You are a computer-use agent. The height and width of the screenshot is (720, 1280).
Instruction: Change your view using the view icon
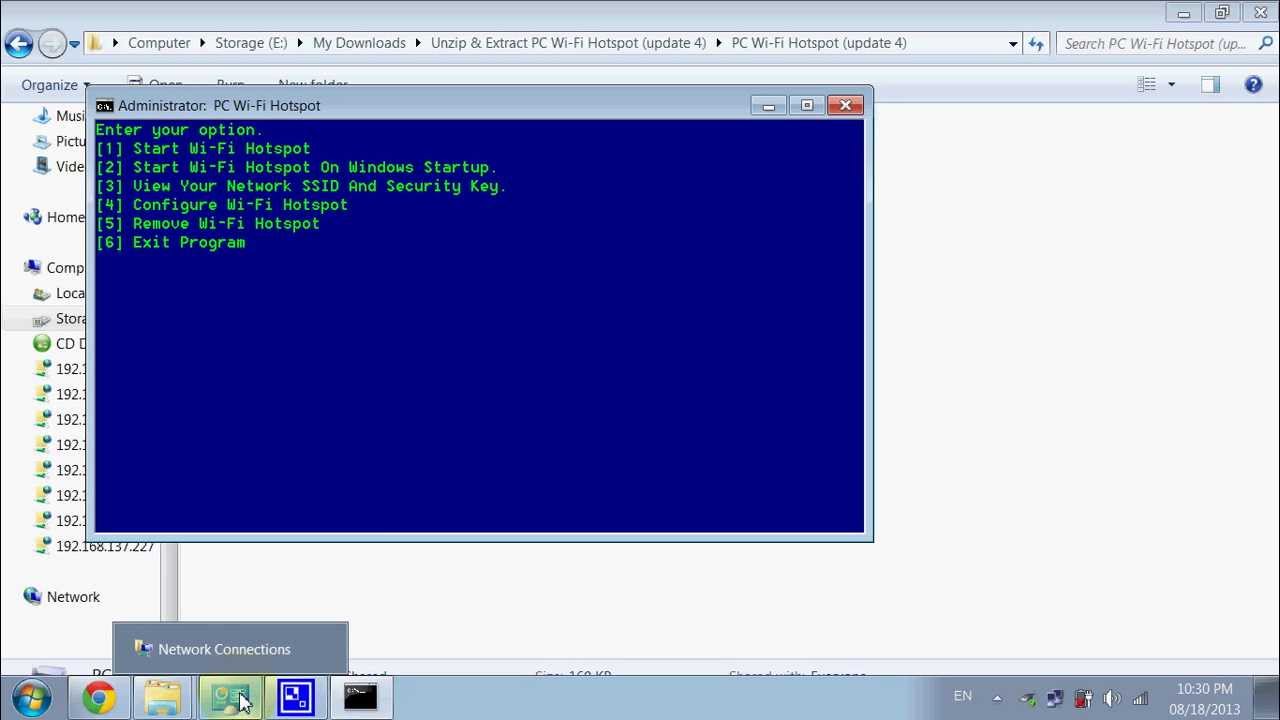[x=1147, y=85]
